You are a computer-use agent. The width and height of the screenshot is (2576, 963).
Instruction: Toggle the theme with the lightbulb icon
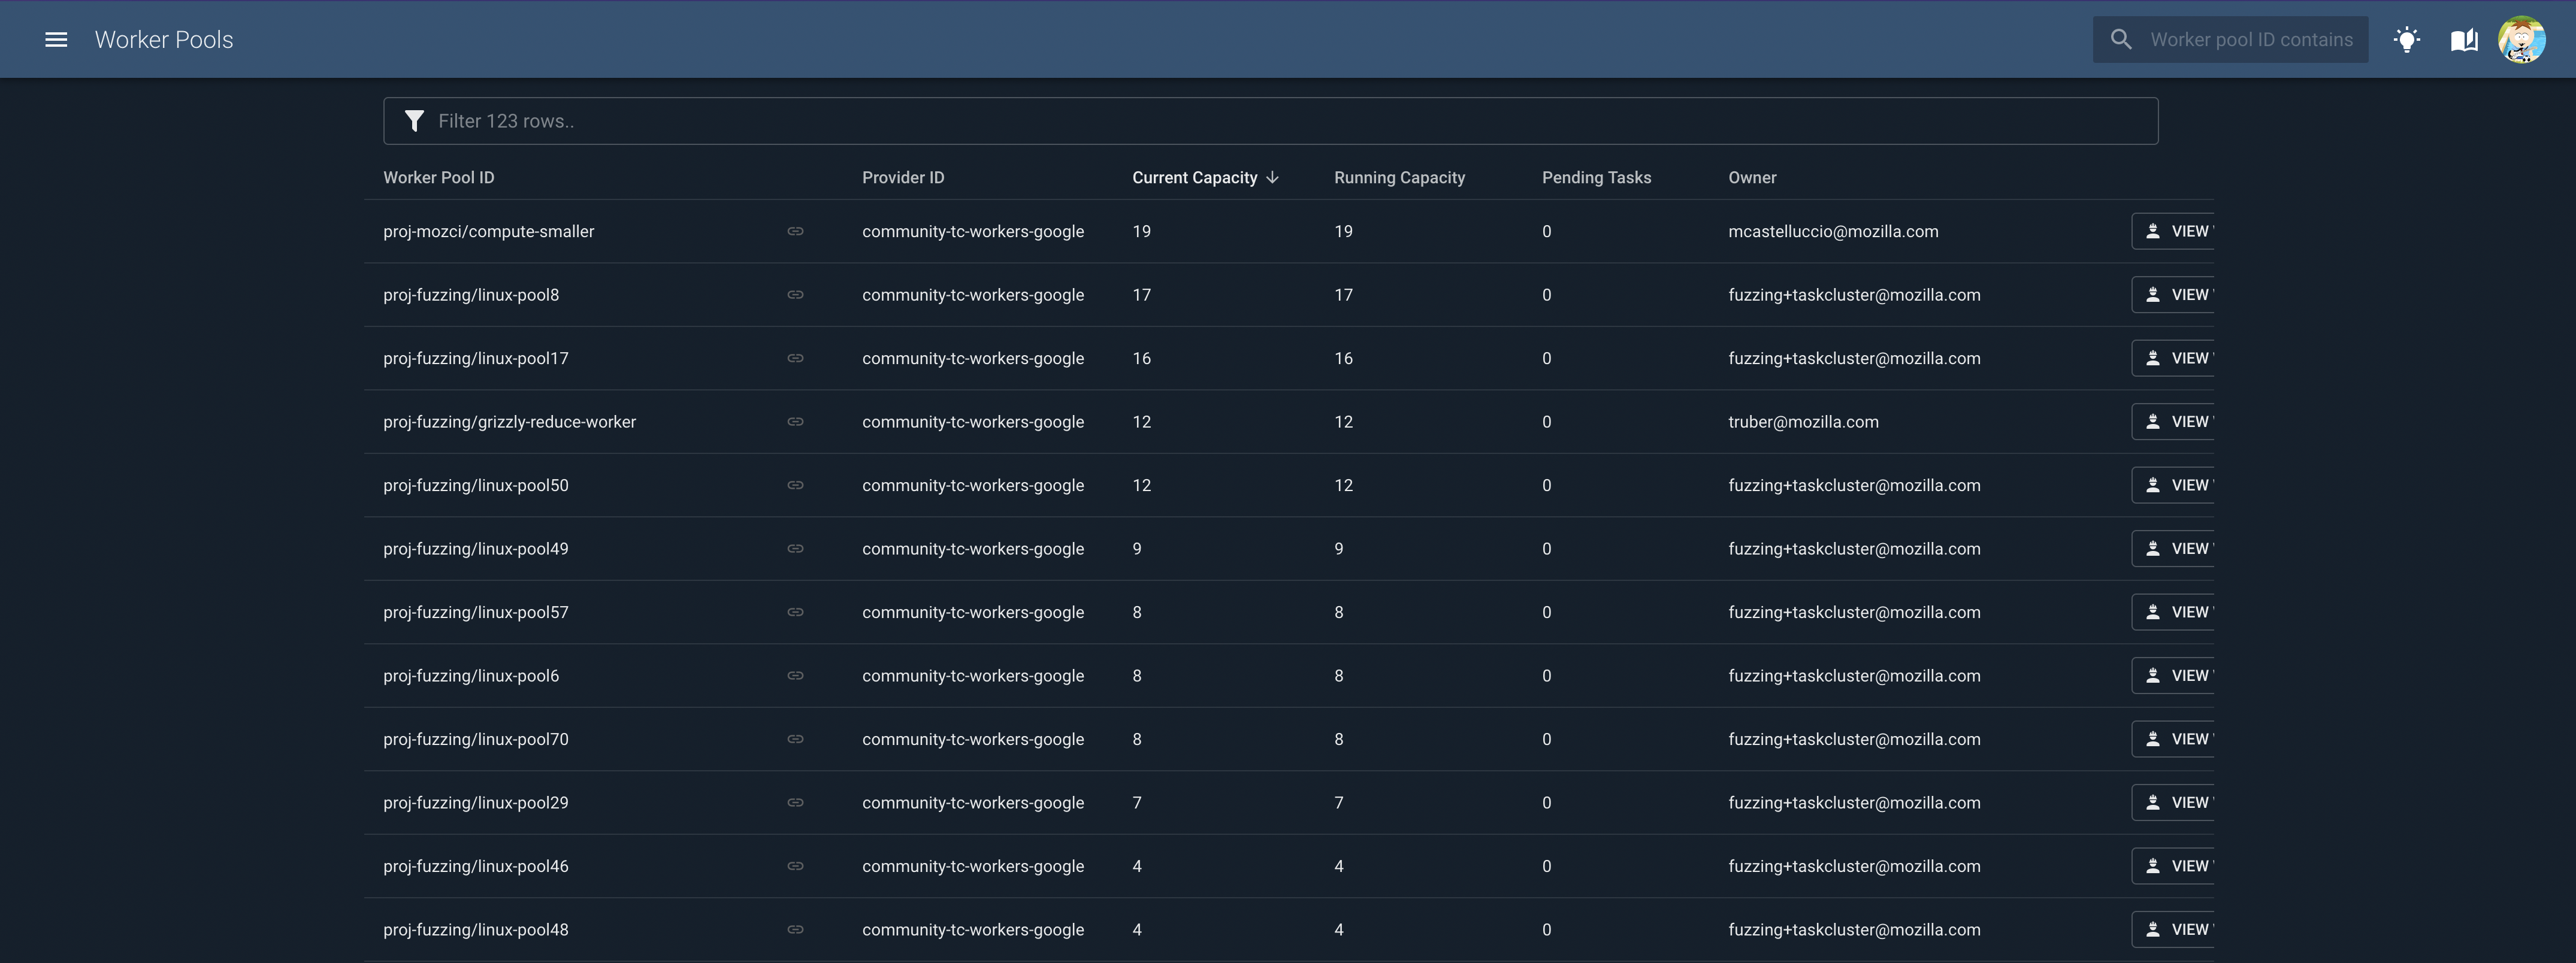[x=2407, y=39]
